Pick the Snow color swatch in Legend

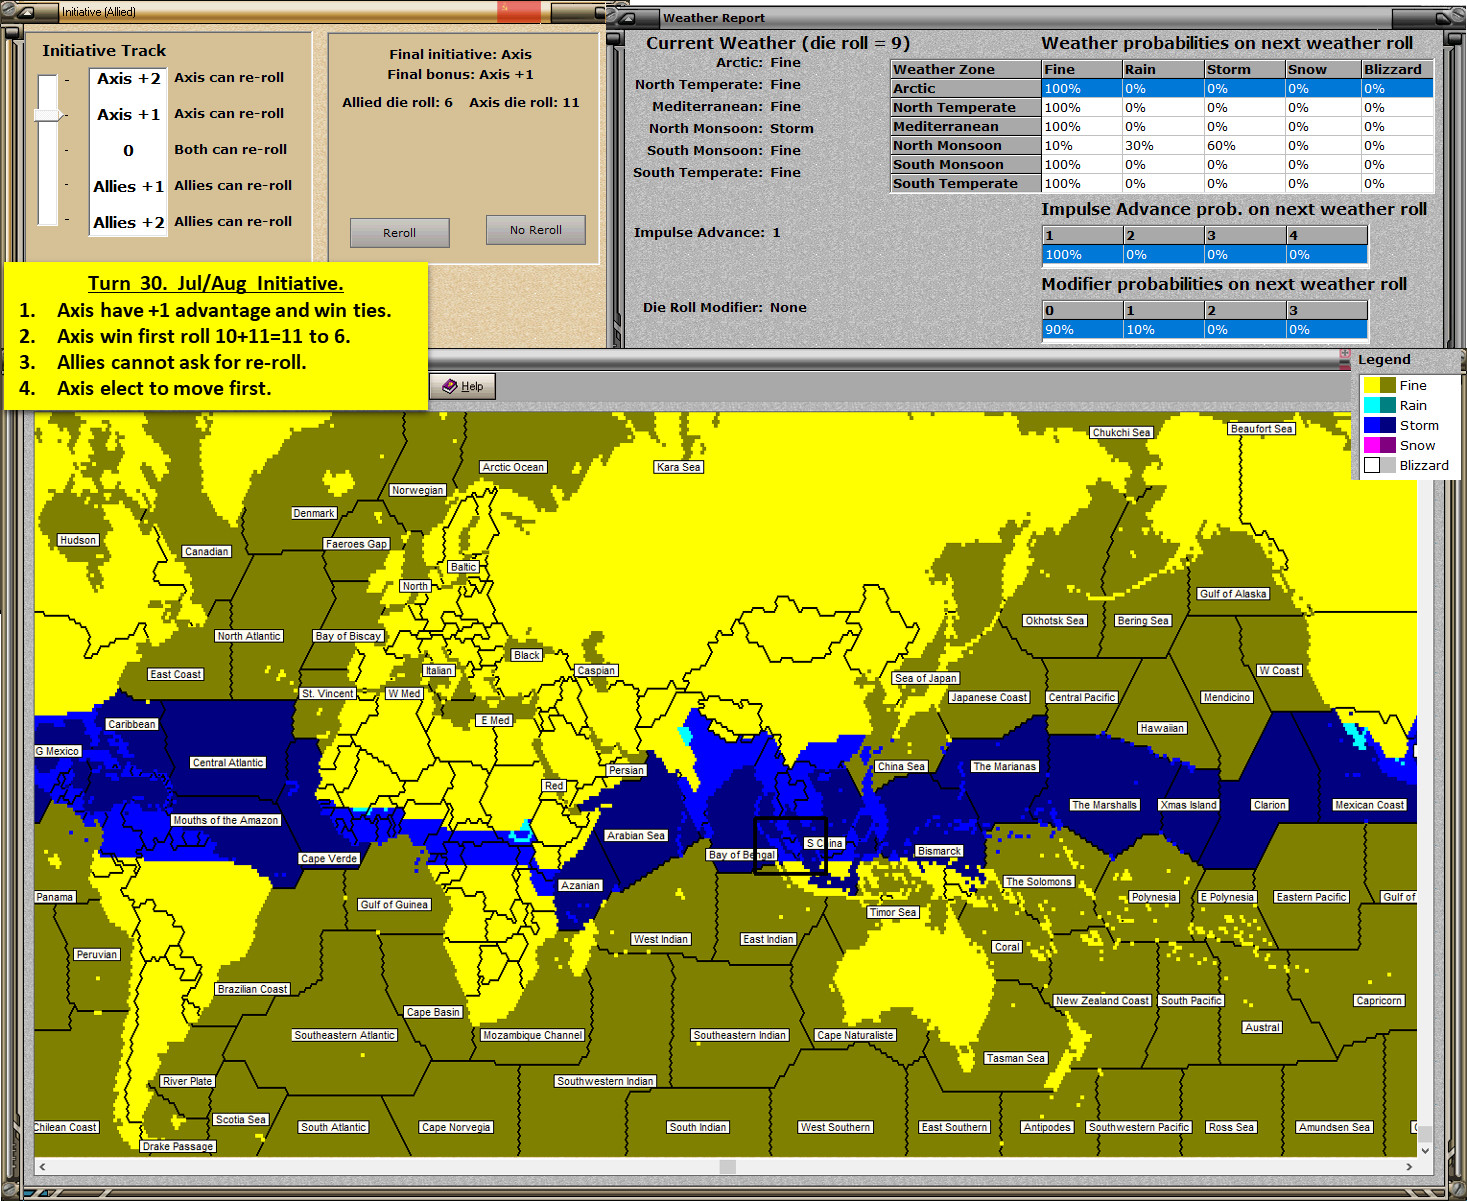(x=1379, y=445)
